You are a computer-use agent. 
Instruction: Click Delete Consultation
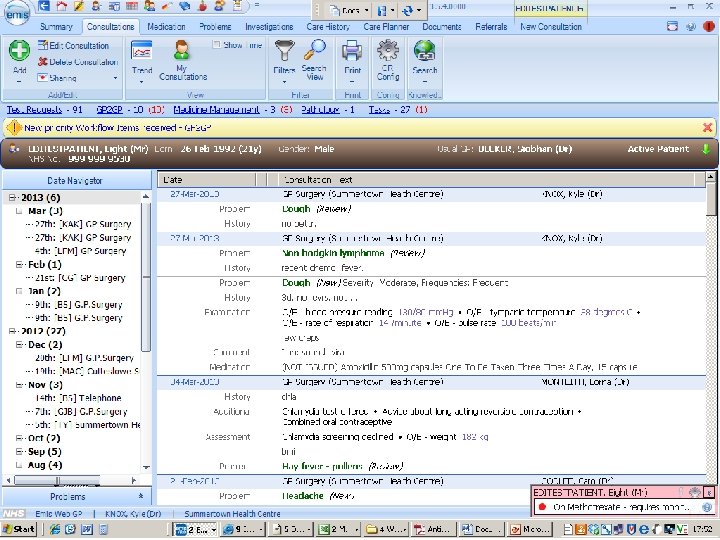78,62
